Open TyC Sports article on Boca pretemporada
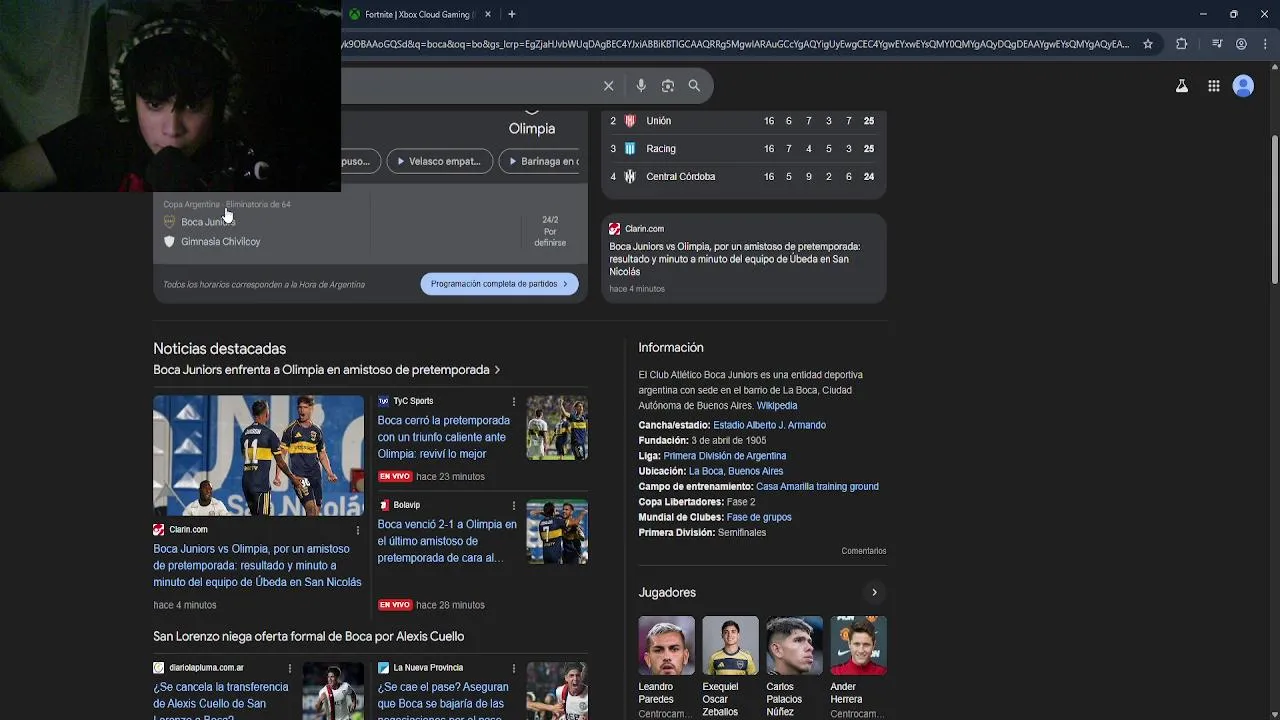This screenshot has width=1280, height=720. pyautogui.click(x=444, y=437)
